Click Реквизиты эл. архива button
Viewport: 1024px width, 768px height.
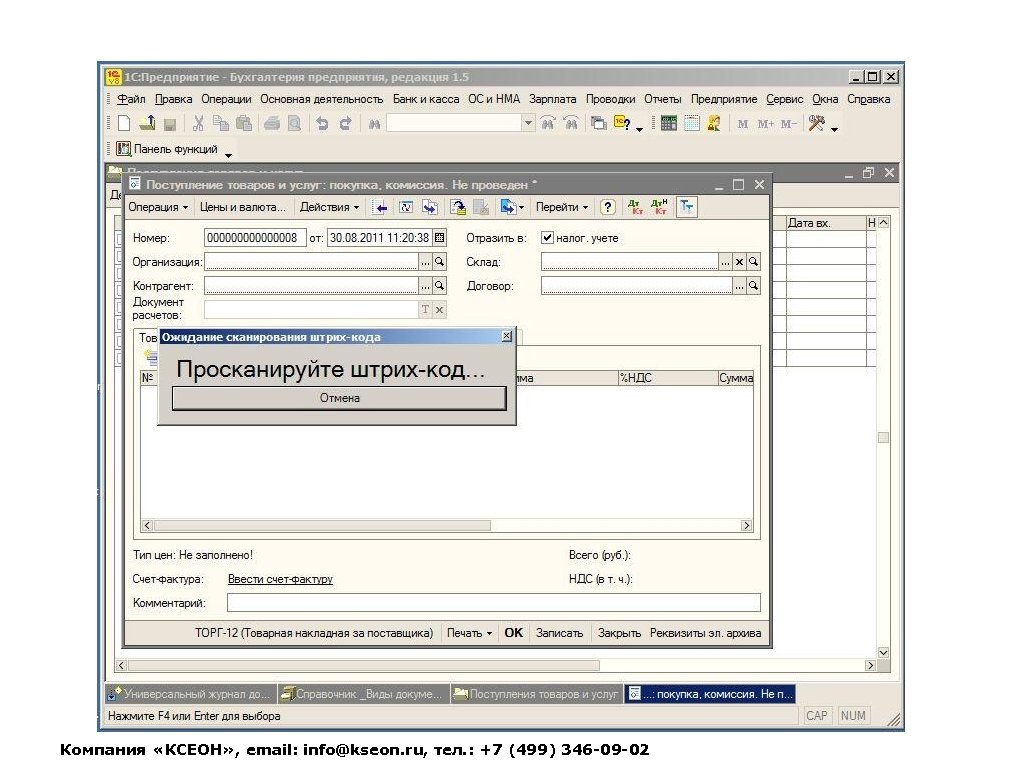point(705,633)
